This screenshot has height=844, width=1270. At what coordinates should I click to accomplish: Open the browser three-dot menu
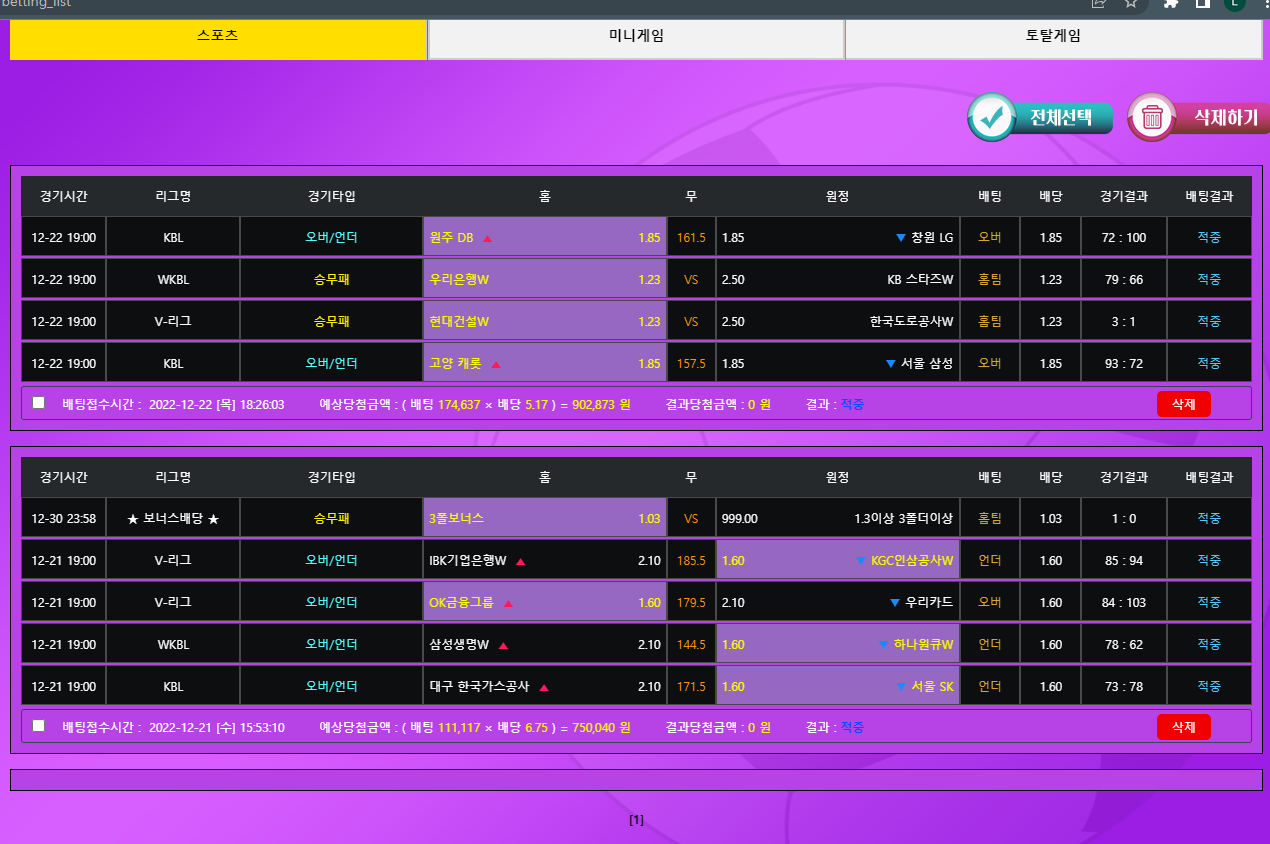pos(1263,4)
